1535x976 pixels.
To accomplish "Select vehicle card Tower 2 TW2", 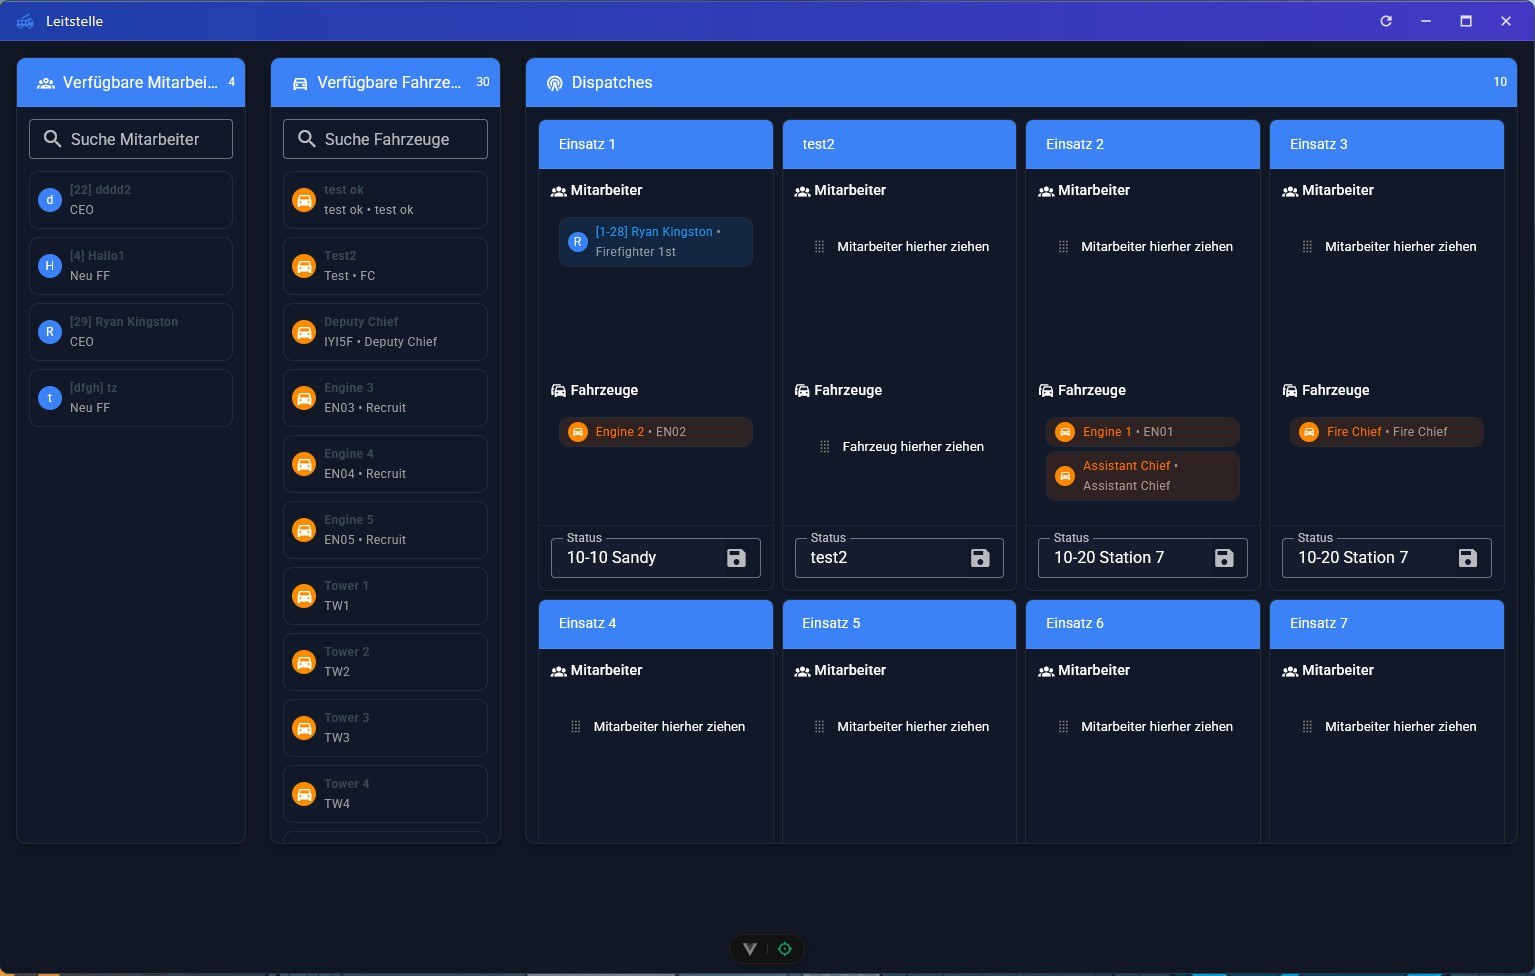I will [385, 662].
